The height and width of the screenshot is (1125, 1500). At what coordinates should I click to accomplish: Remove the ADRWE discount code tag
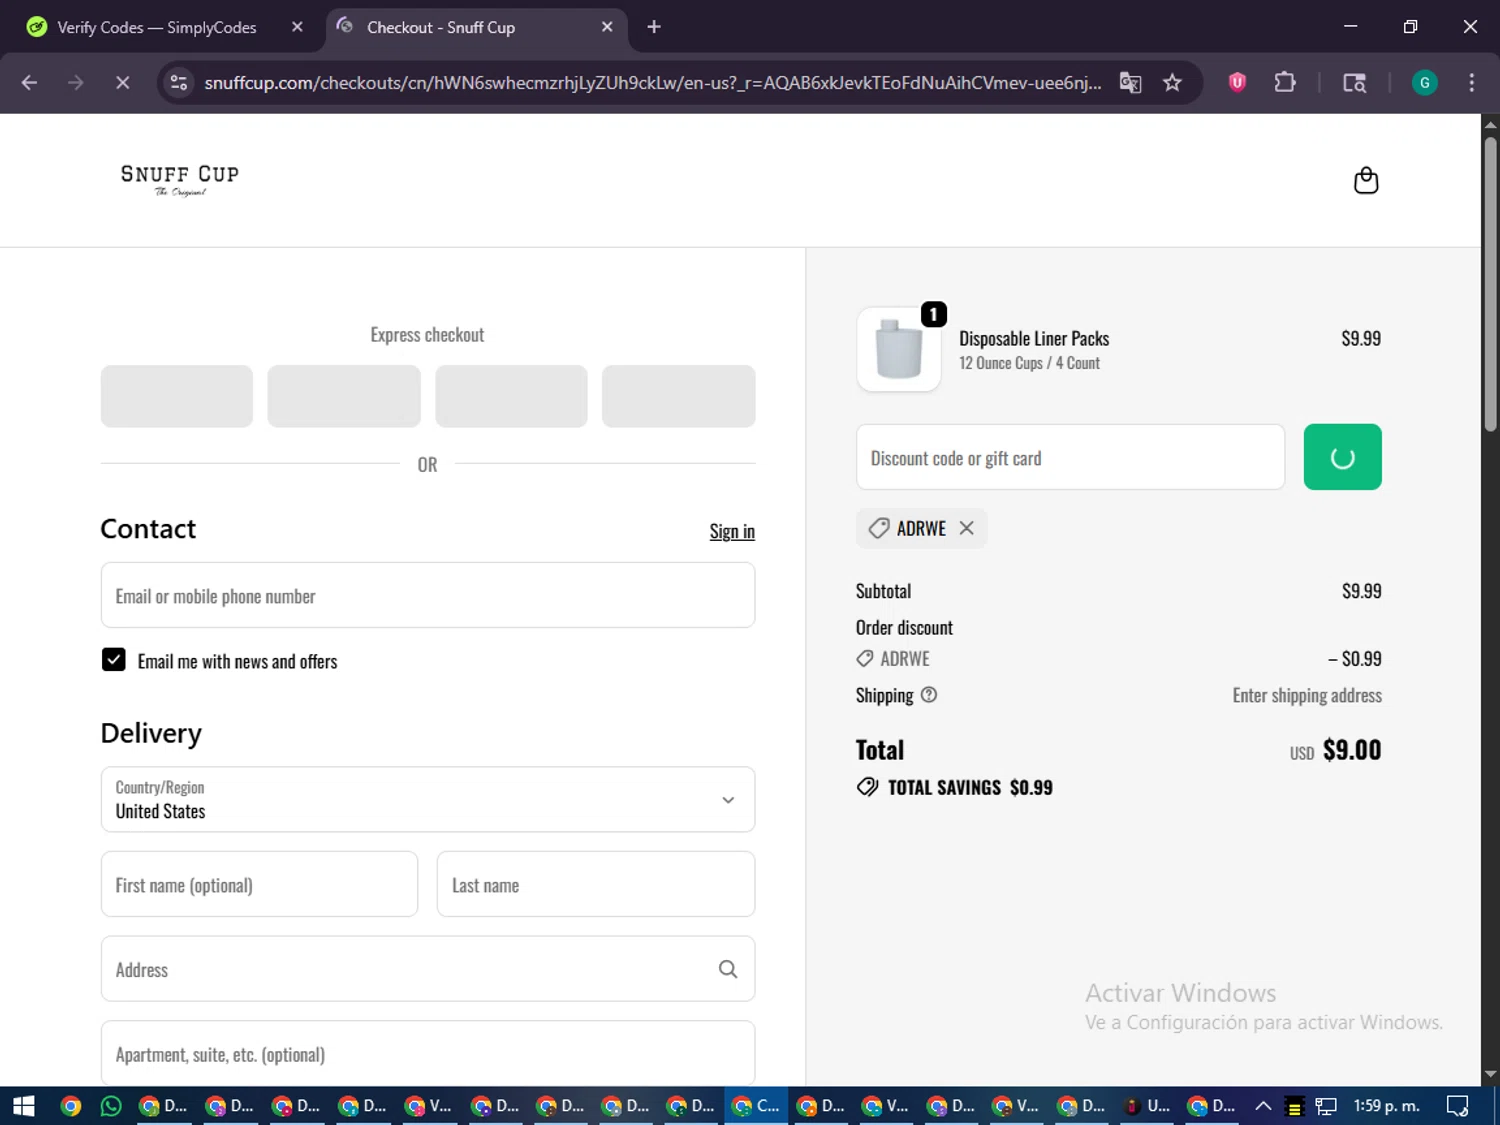pos(966,528)
